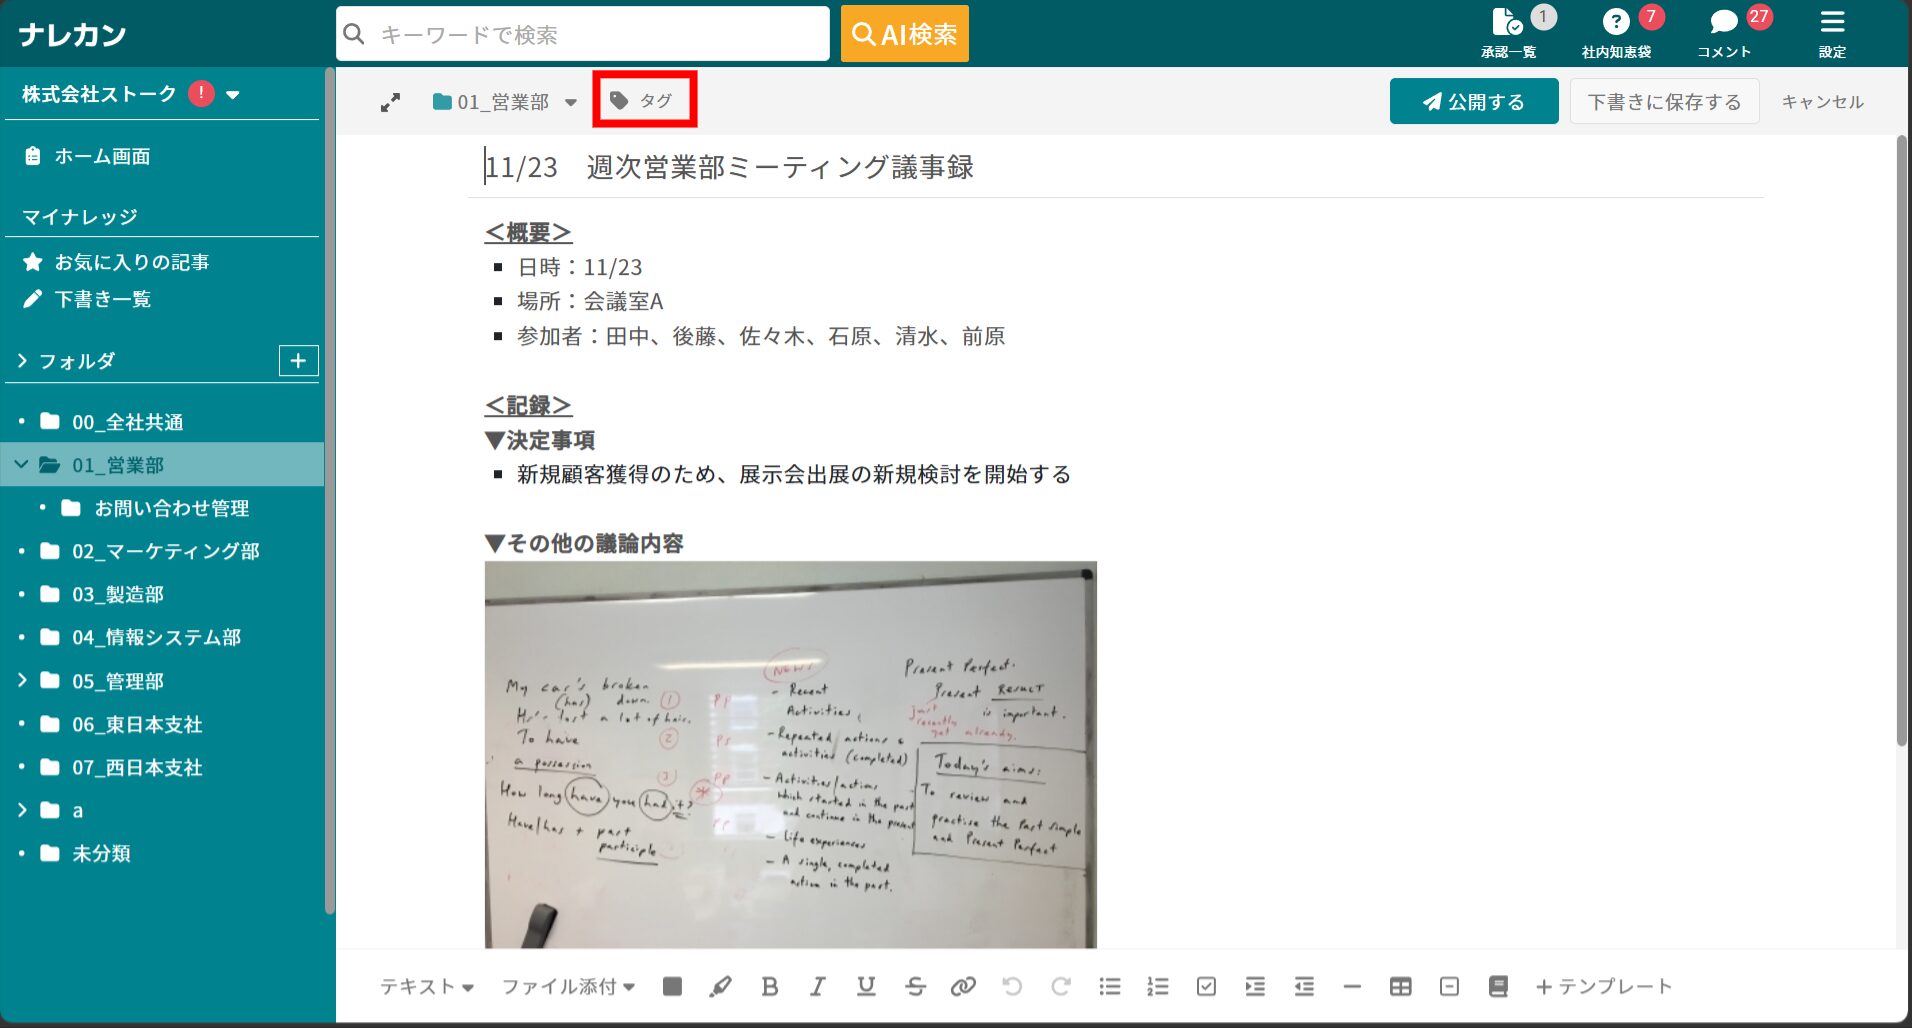Screen dimensions: 1912x1028
Task: Expand the folder named a
Action: point(22,810)
